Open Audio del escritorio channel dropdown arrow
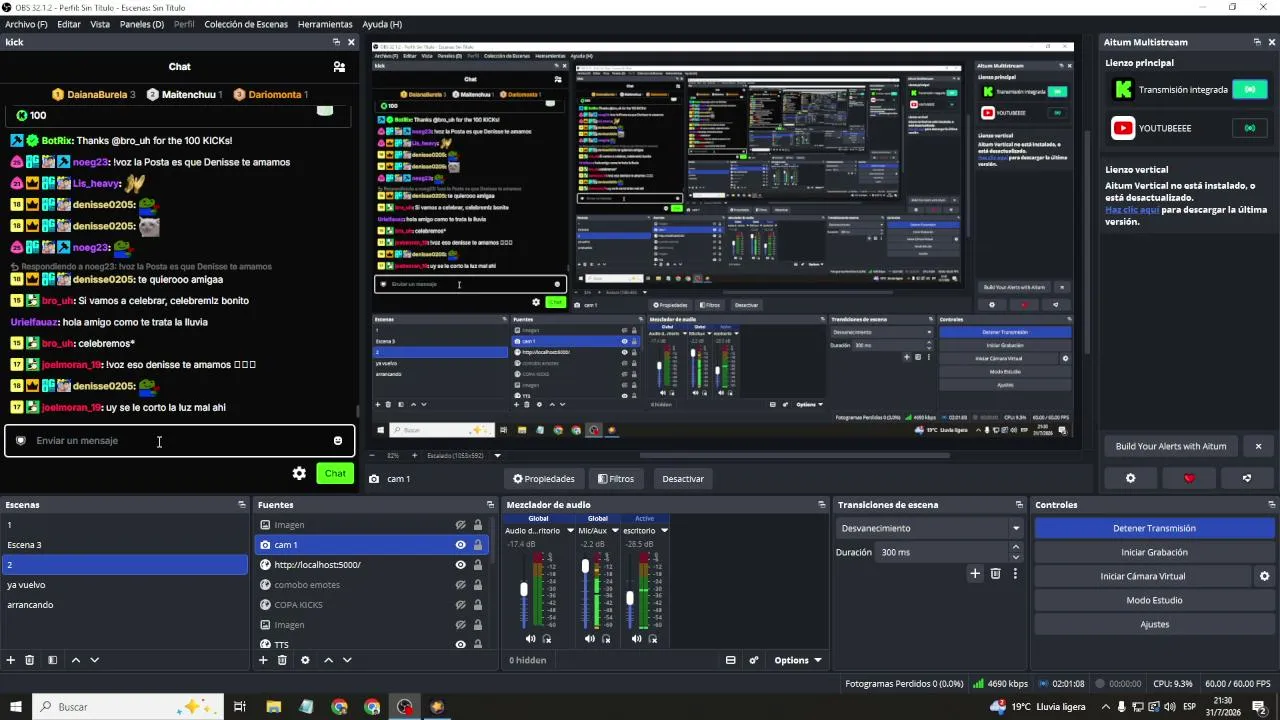Screen dimensions: 1280x720 [570, 531]
